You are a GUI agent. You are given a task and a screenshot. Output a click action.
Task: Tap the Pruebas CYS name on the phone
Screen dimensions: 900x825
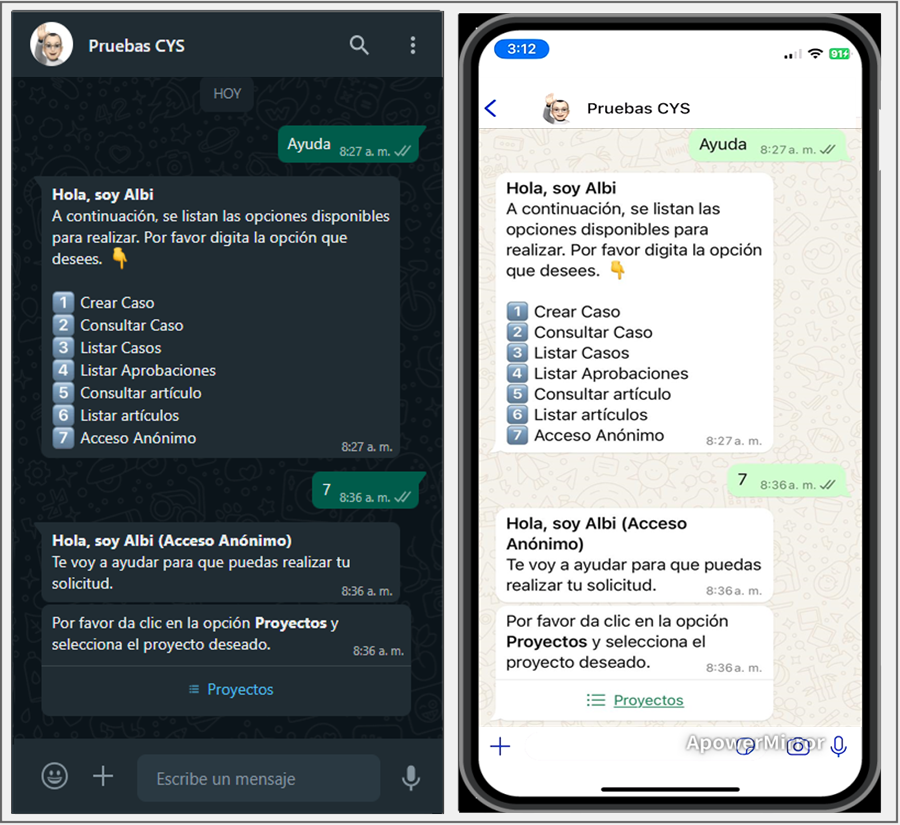(638, 108)
